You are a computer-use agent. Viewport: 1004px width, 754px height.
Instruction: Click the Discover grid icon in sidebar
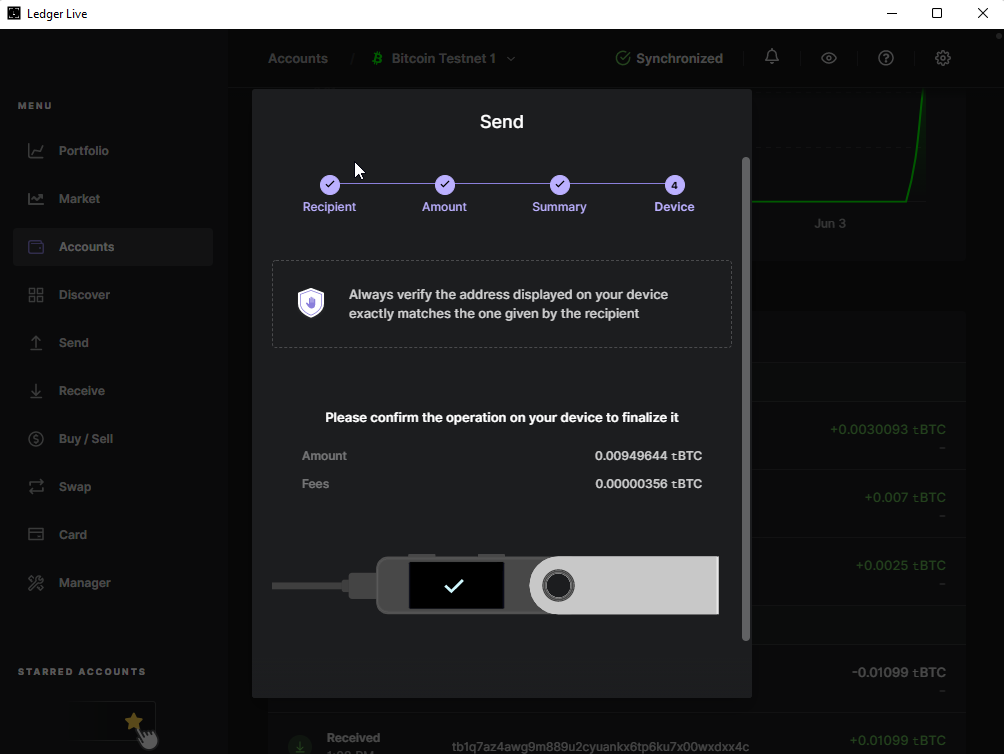point(36,295)
